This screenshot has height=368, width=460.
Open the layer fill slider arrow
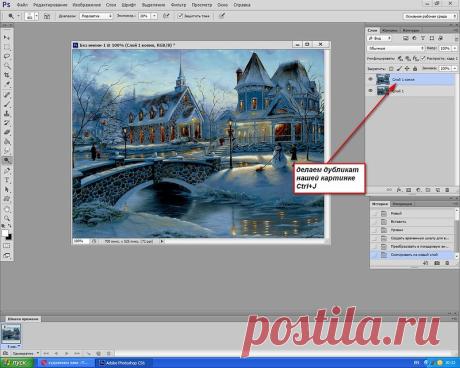tap(455, 68)
